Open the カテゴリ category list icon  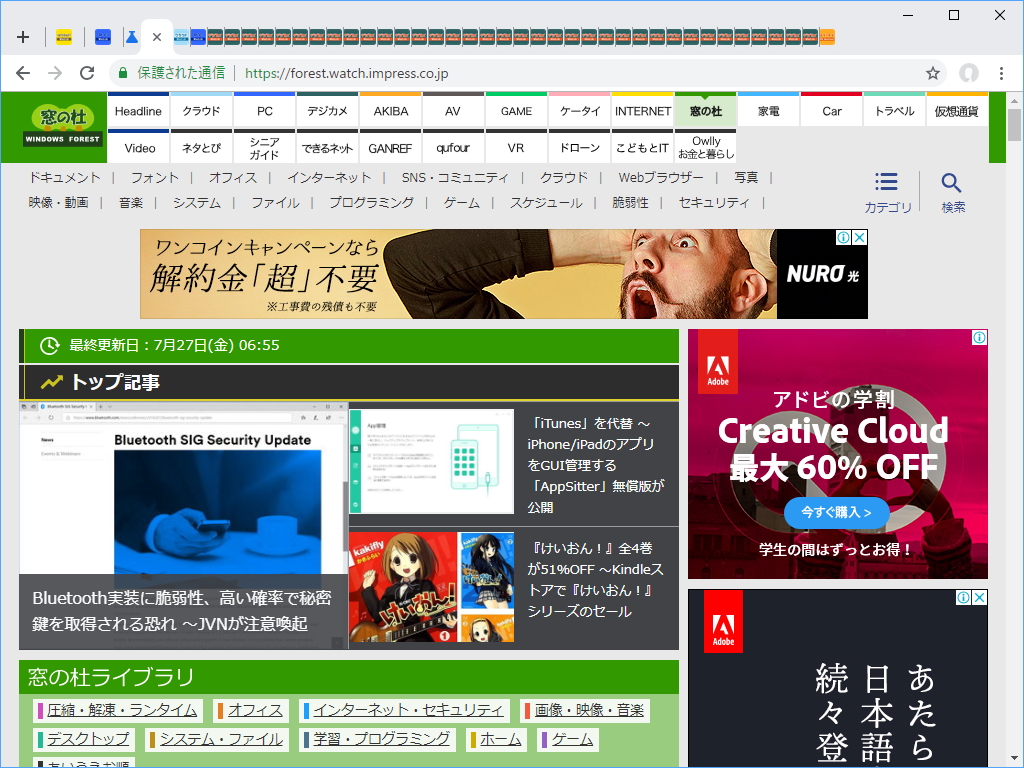coord(886,181)
